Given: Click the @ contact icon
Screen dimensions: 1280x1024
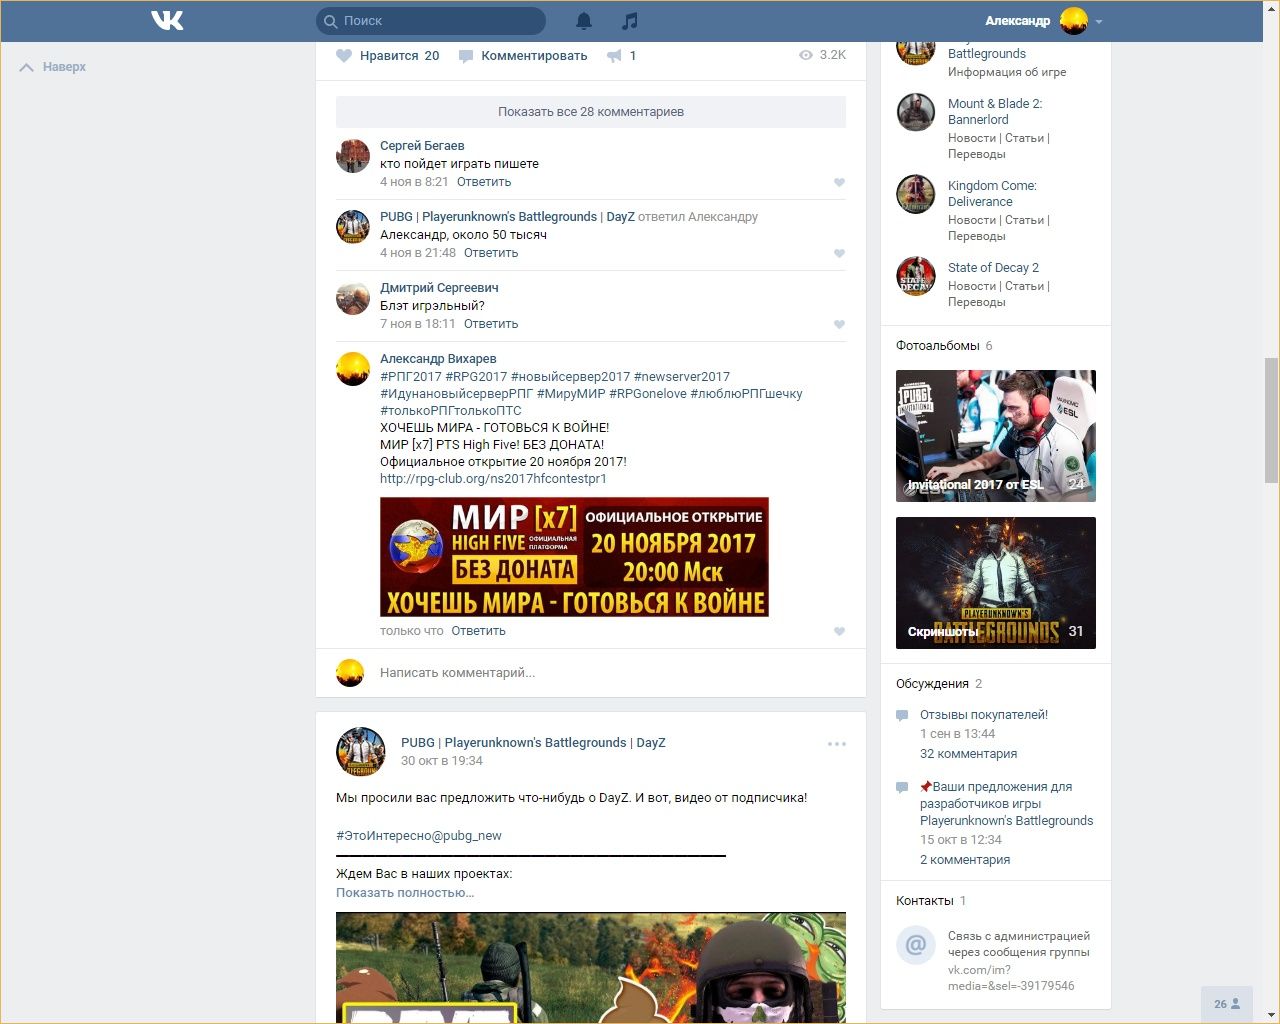Looking at the screenshot, I should [x=915, y=944].
